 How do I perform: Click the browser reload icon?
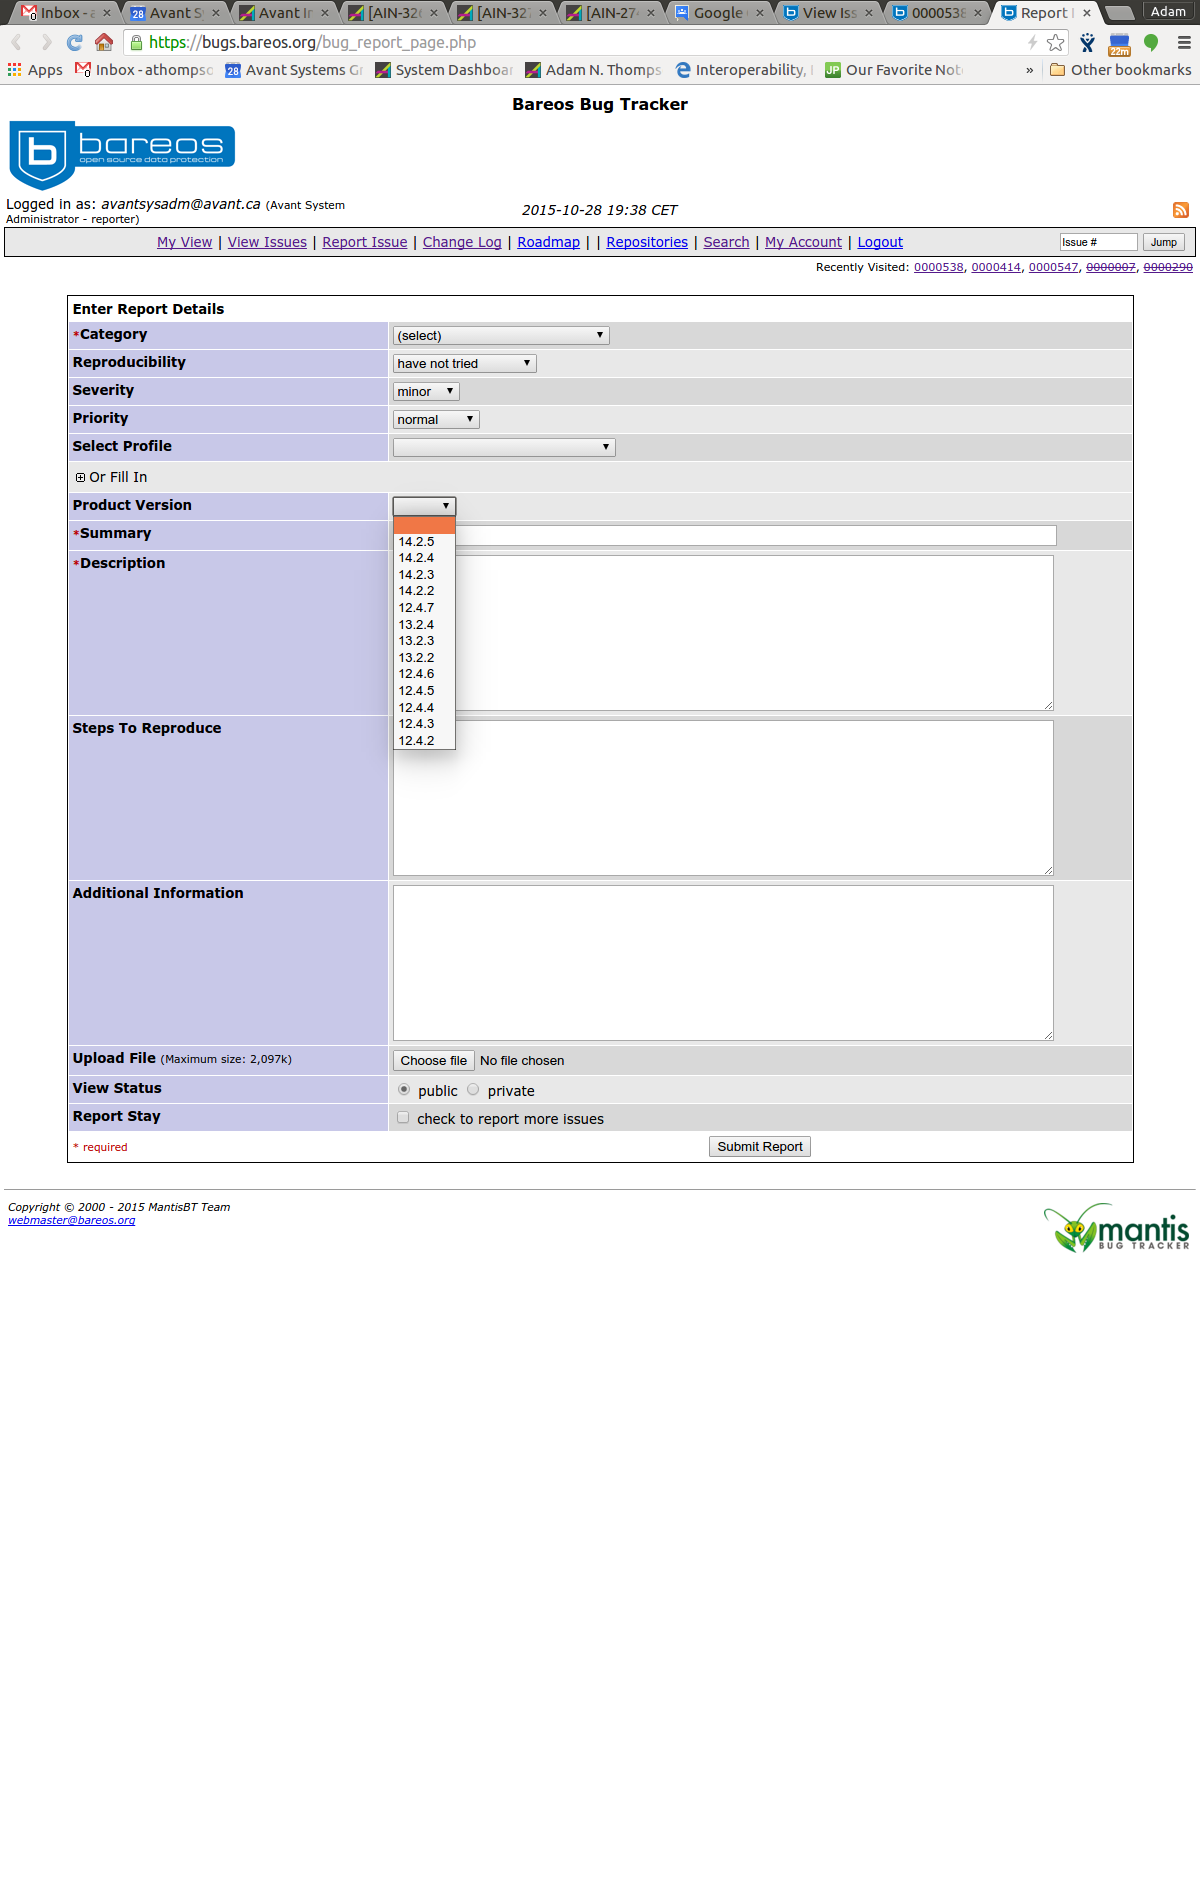pos(74,42)
